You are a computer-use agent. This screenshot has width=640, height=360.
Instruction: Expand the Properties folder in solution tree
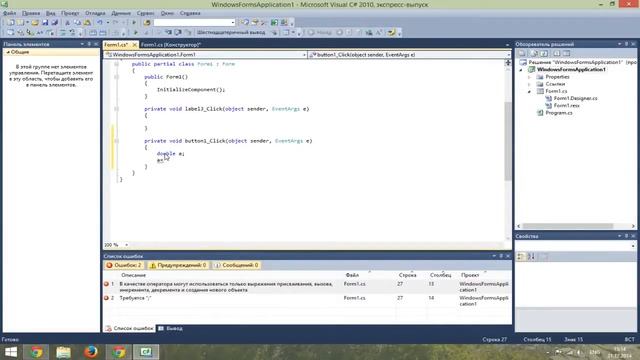(529, 77)
